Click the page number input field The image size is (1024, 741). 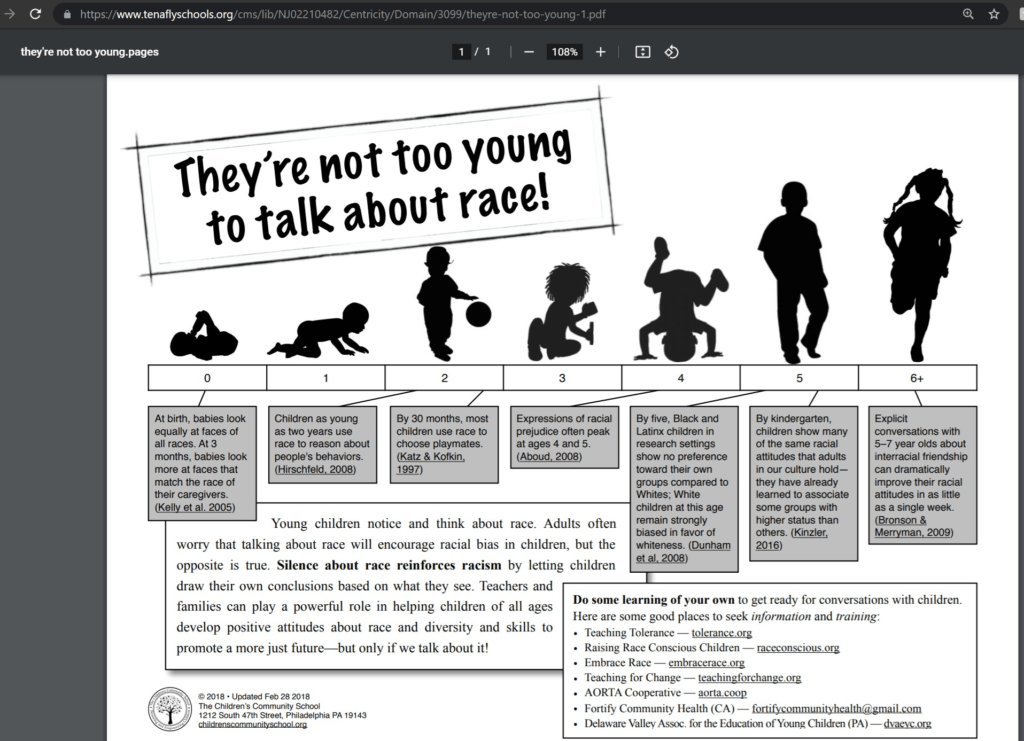461,51
